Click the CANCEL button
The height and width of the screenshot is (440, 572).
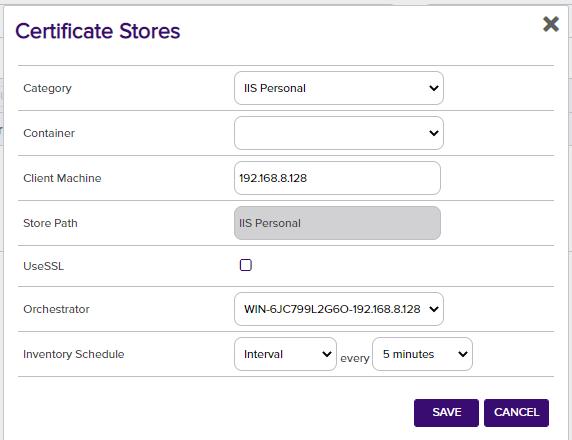click(516, 413)
